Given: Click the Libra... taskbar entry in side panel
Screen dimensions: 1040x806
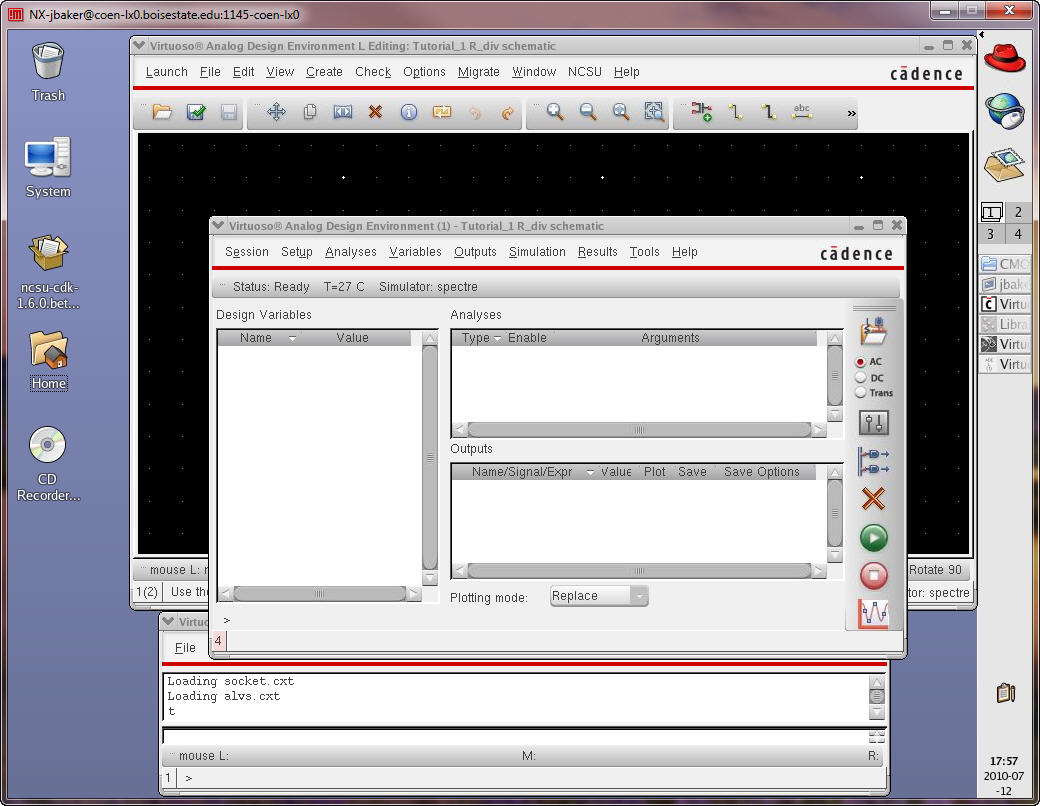Looking at the screenshot, I should 1004,324.
